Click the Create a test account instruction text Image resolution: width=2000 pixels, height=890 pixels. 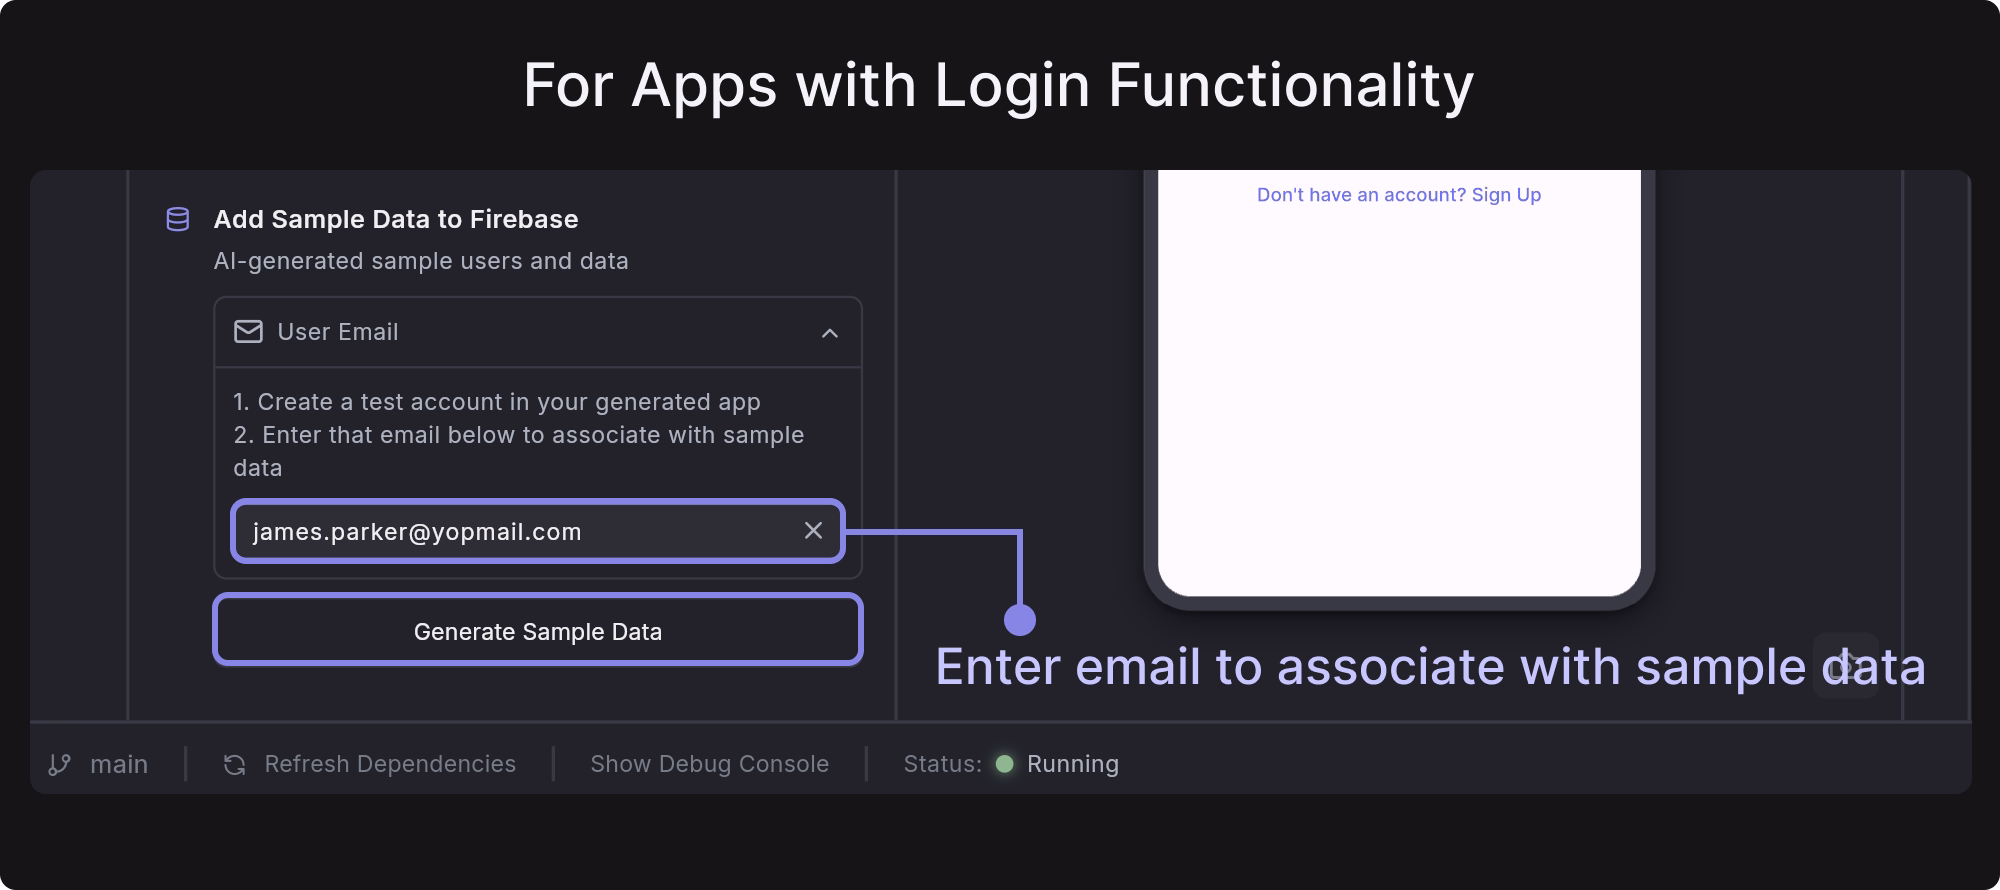497,402
